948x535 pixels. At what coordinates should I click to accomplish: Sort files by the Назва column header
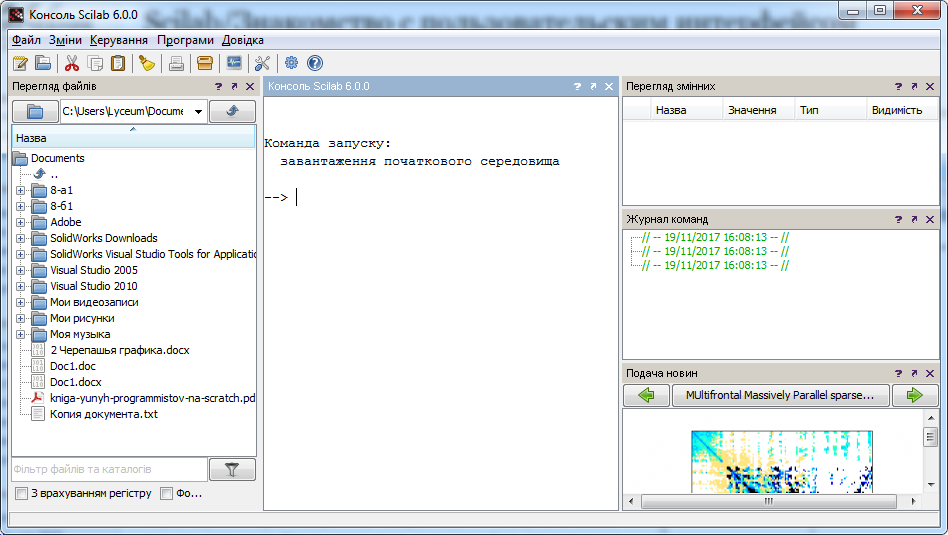pos(134,138)
